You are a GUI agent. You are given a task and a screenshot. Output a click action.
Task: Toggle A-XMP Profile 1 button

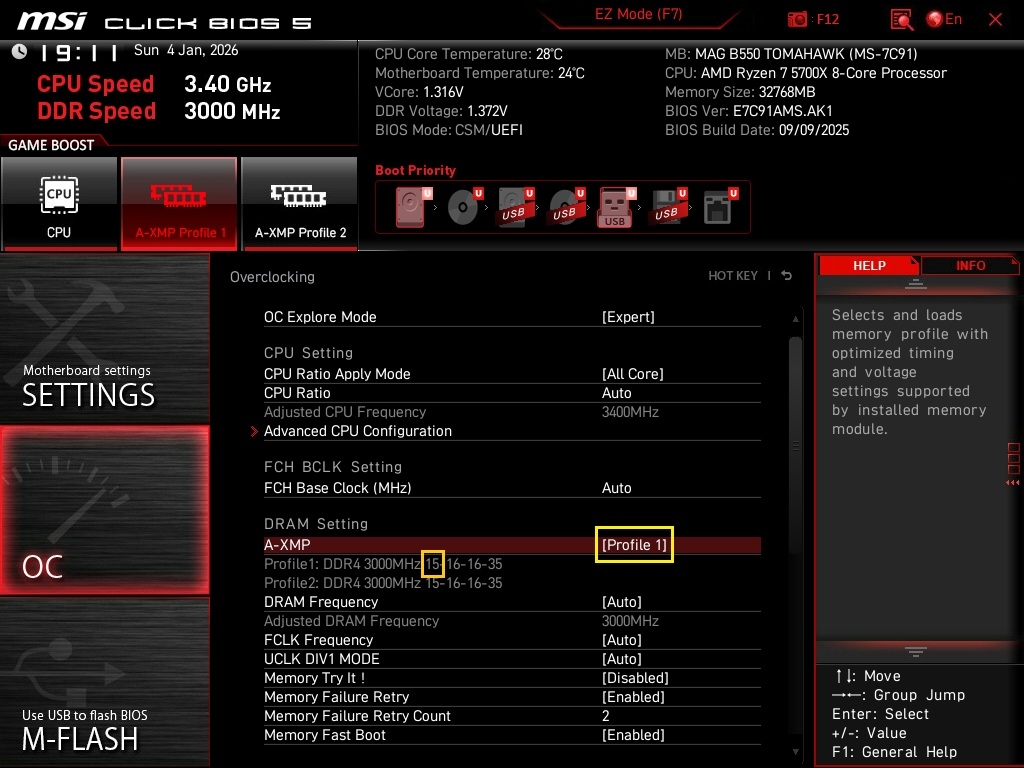[x=179, y=204]
